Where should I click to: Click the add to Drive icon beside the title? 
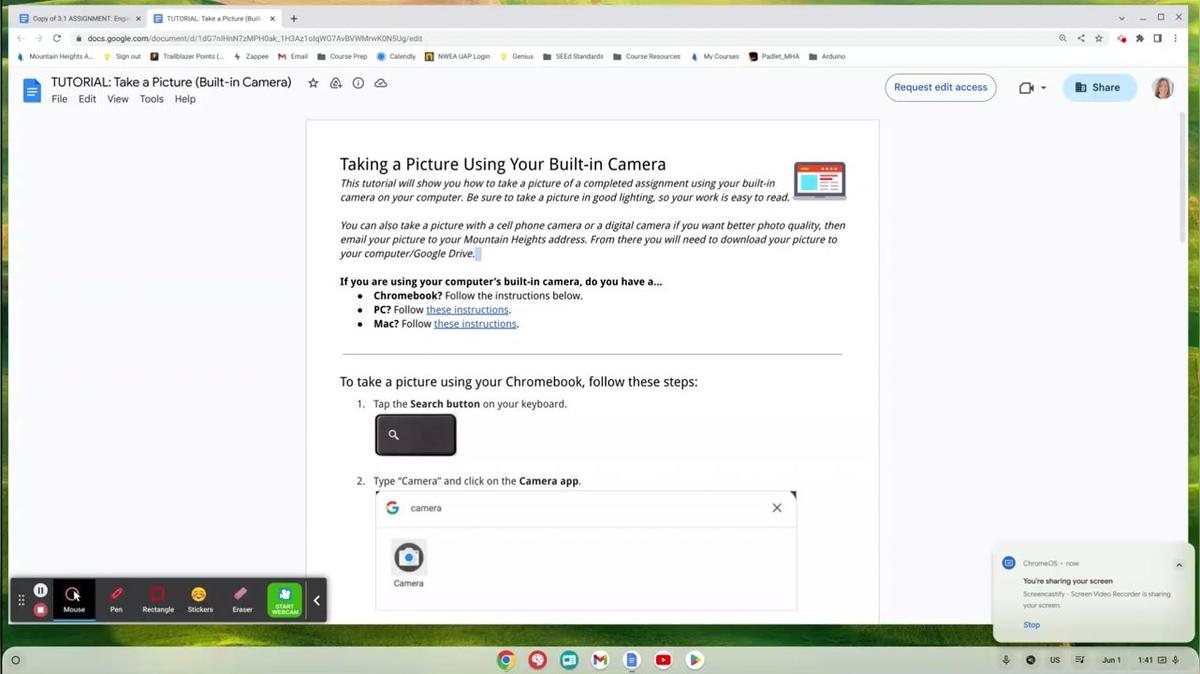pos(336,84)
